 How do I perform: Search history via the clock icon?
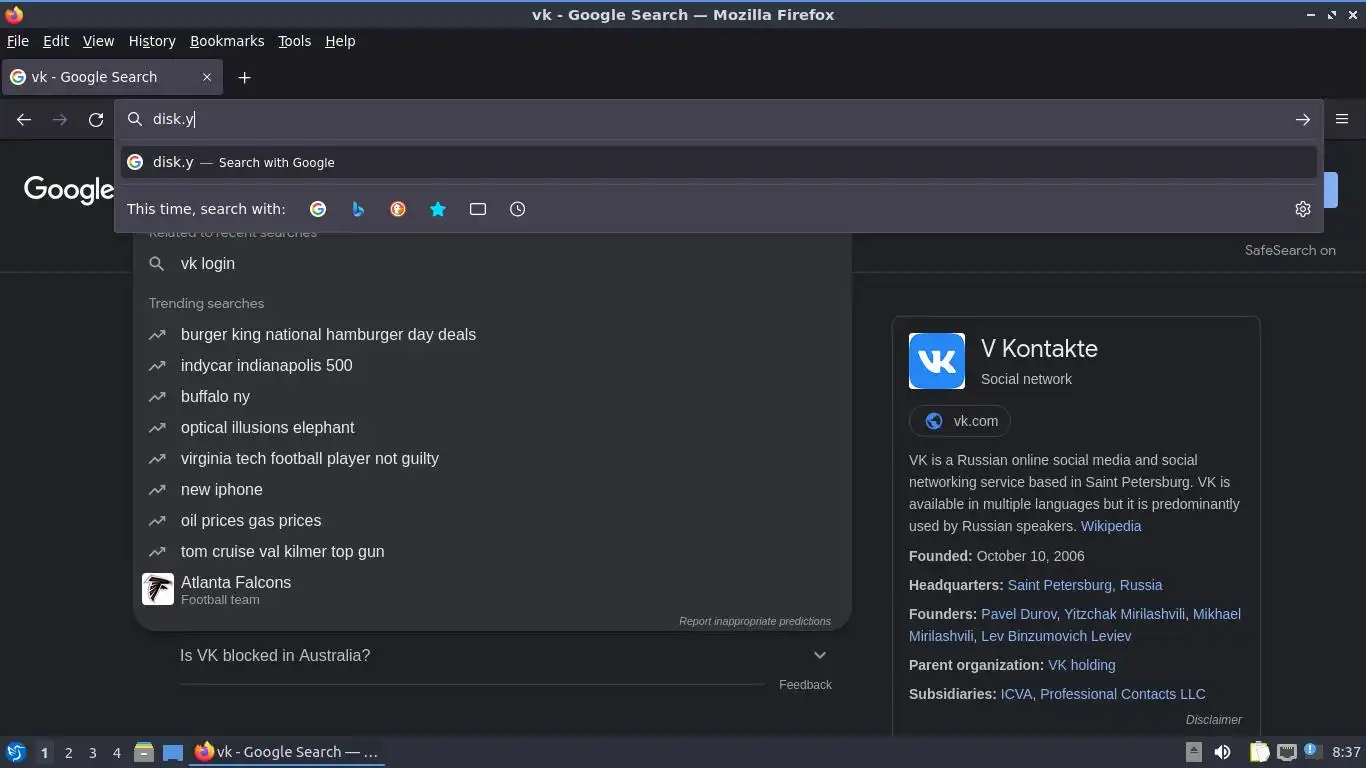518,209
